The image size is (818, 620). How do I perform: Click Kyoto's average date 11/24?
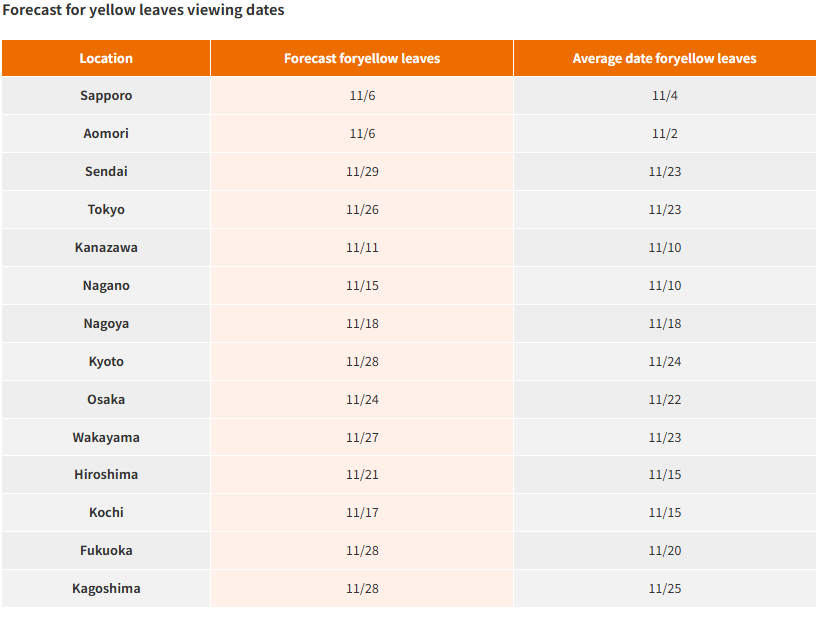[664, 362]
